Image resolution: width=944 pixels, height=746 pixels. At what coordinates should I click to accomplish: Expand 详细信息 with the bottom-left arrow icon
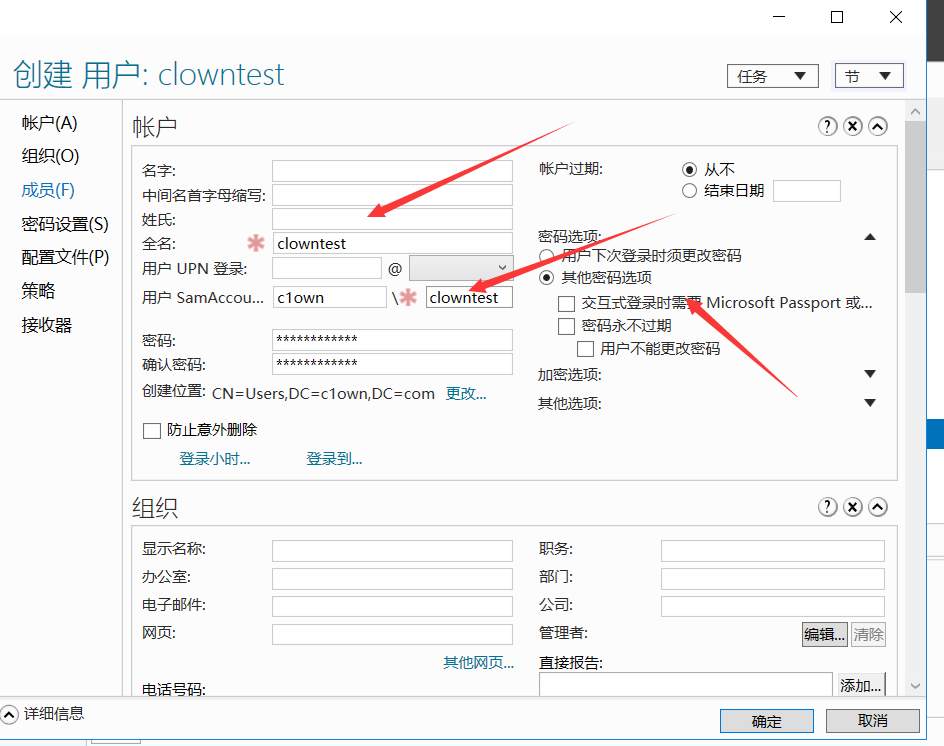[x=10, y=714]
